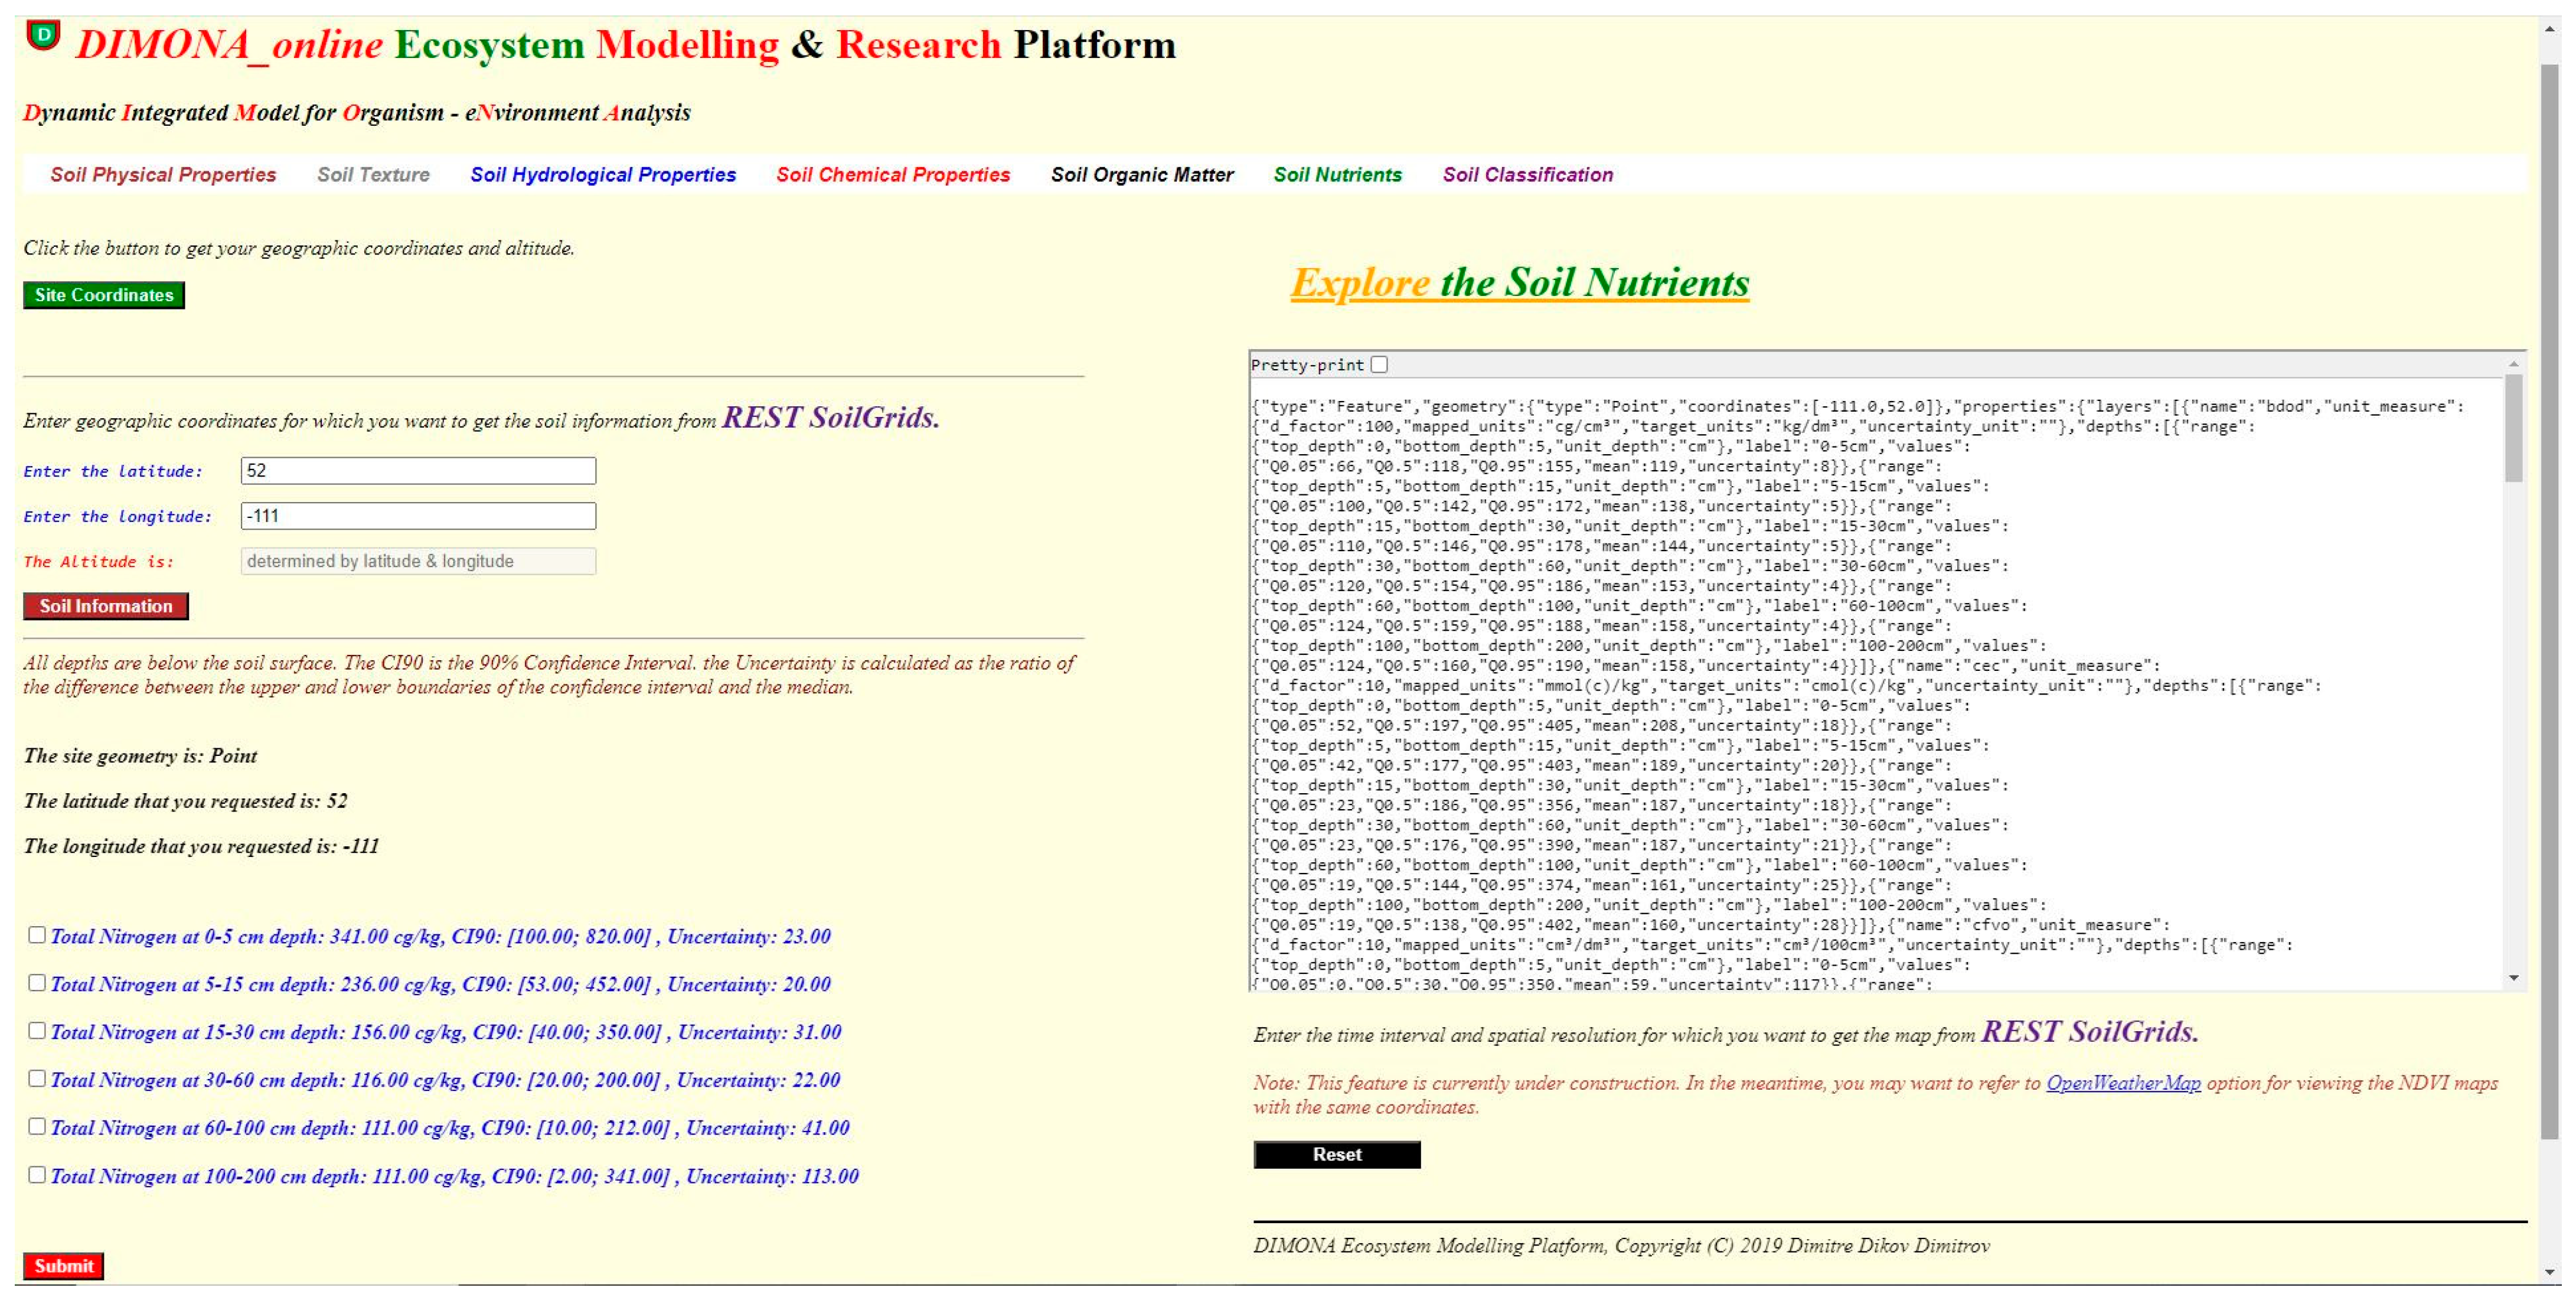The width and height of the screenshot is (2576, 1307).
Task: Click the 'Enter the latitude:' label
Action: [x=113, y=471]
